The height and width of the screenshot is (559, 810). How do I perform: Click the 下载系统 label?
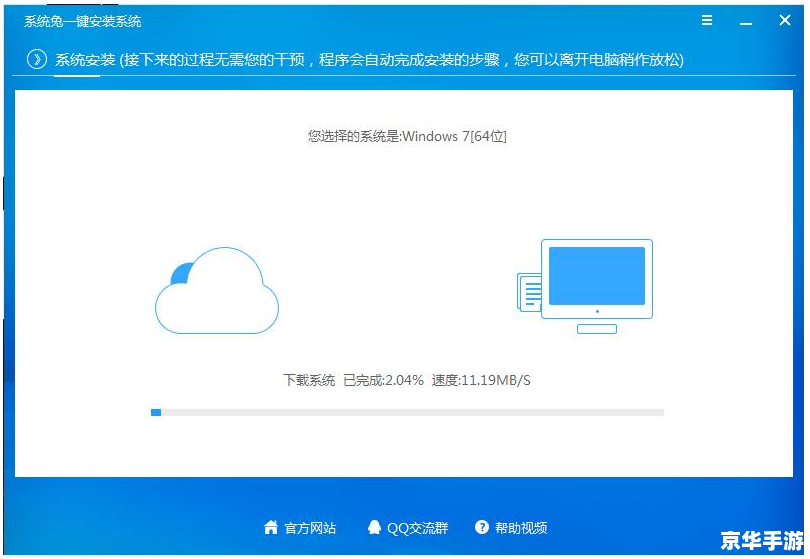tap(309, 380)
